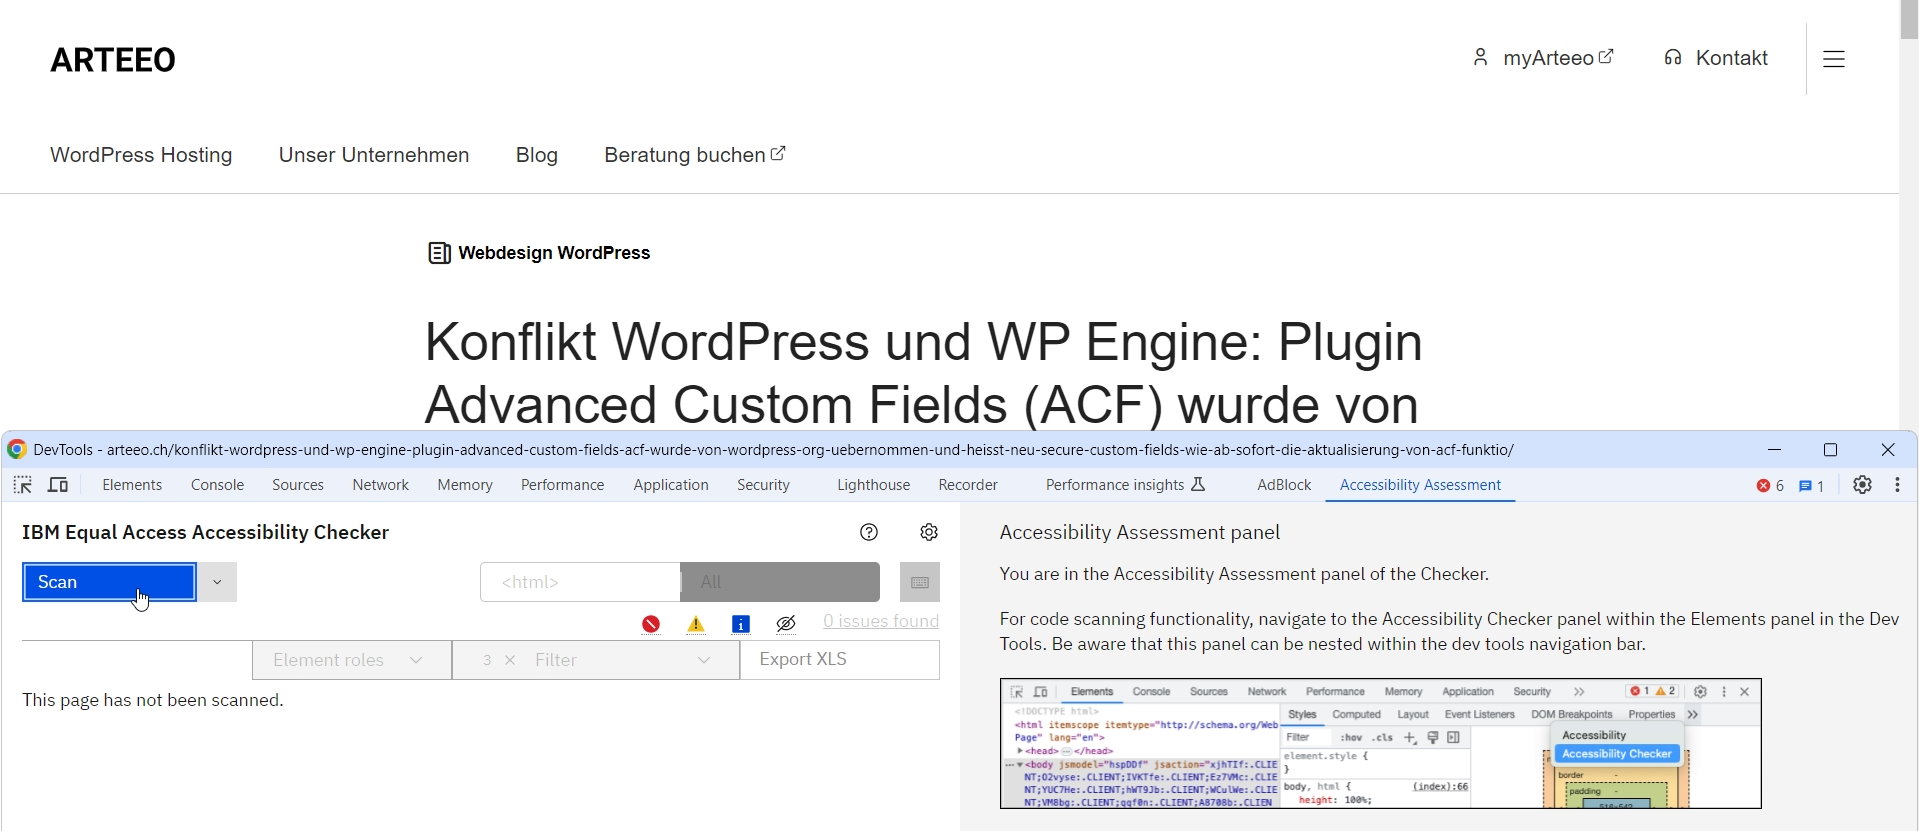Open the Scan options dropdown arrow
Image resolution: width=1919 pixels, height=831 pixels.
[217, 582]
